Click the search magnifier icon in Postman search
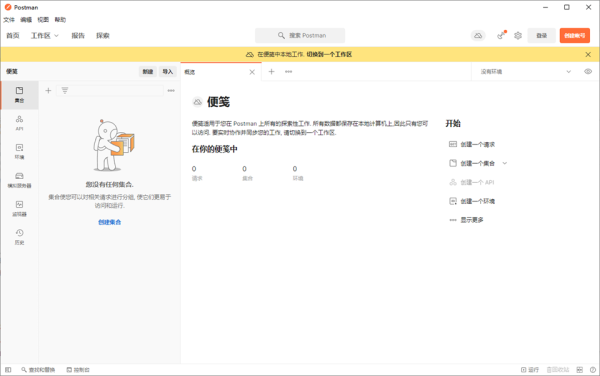Screen dimensions: 600x376 (x=281, y=36)
